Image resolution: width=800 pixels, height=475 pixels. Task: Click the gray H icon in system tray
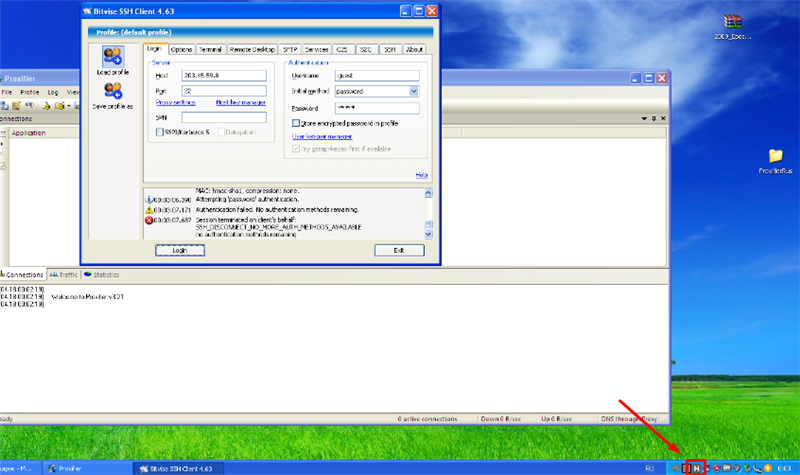coord(696,468)
